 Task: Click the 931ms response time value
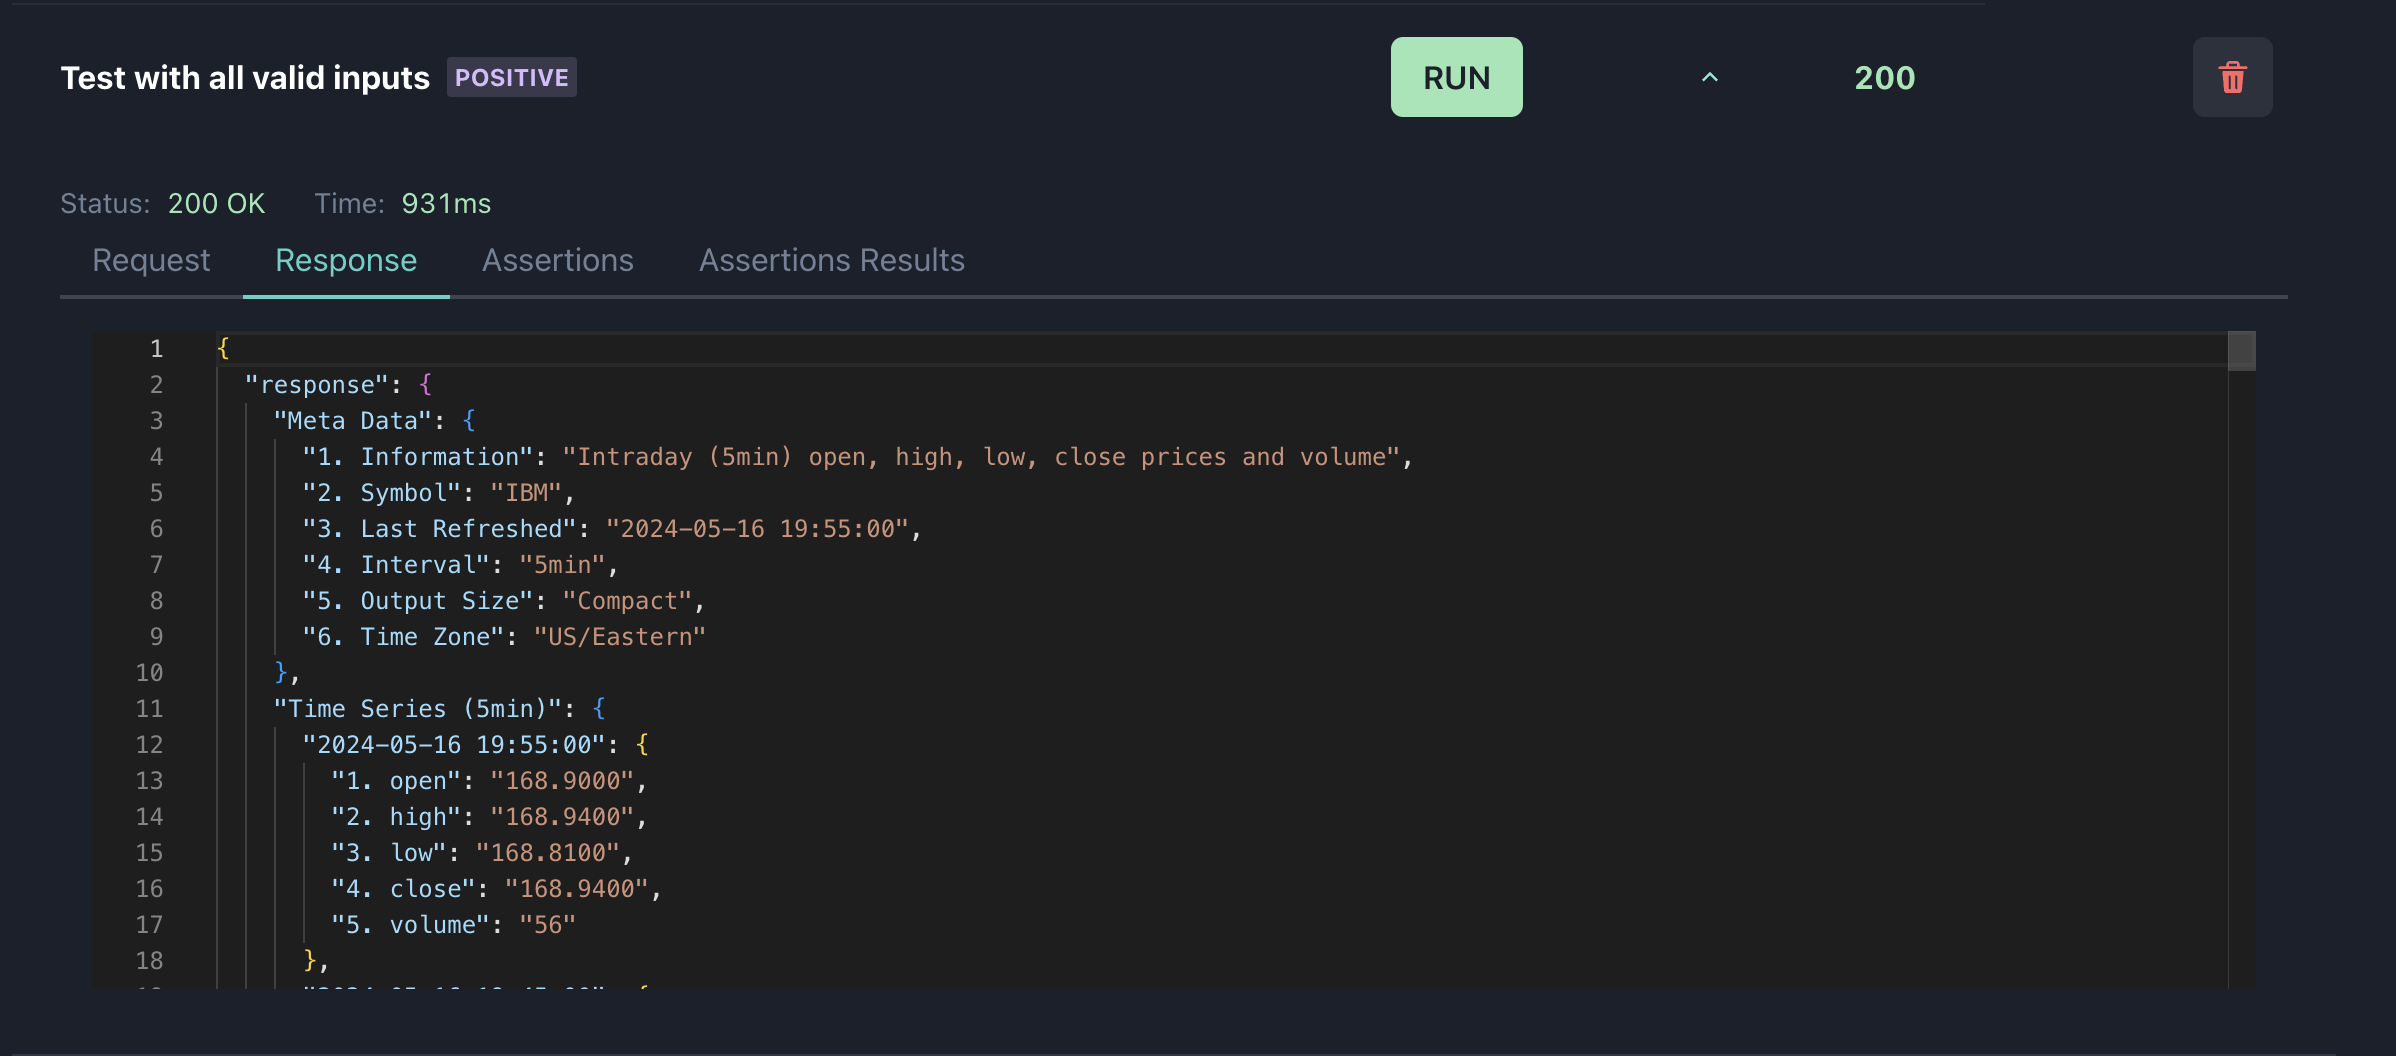[x=446, y=204]
